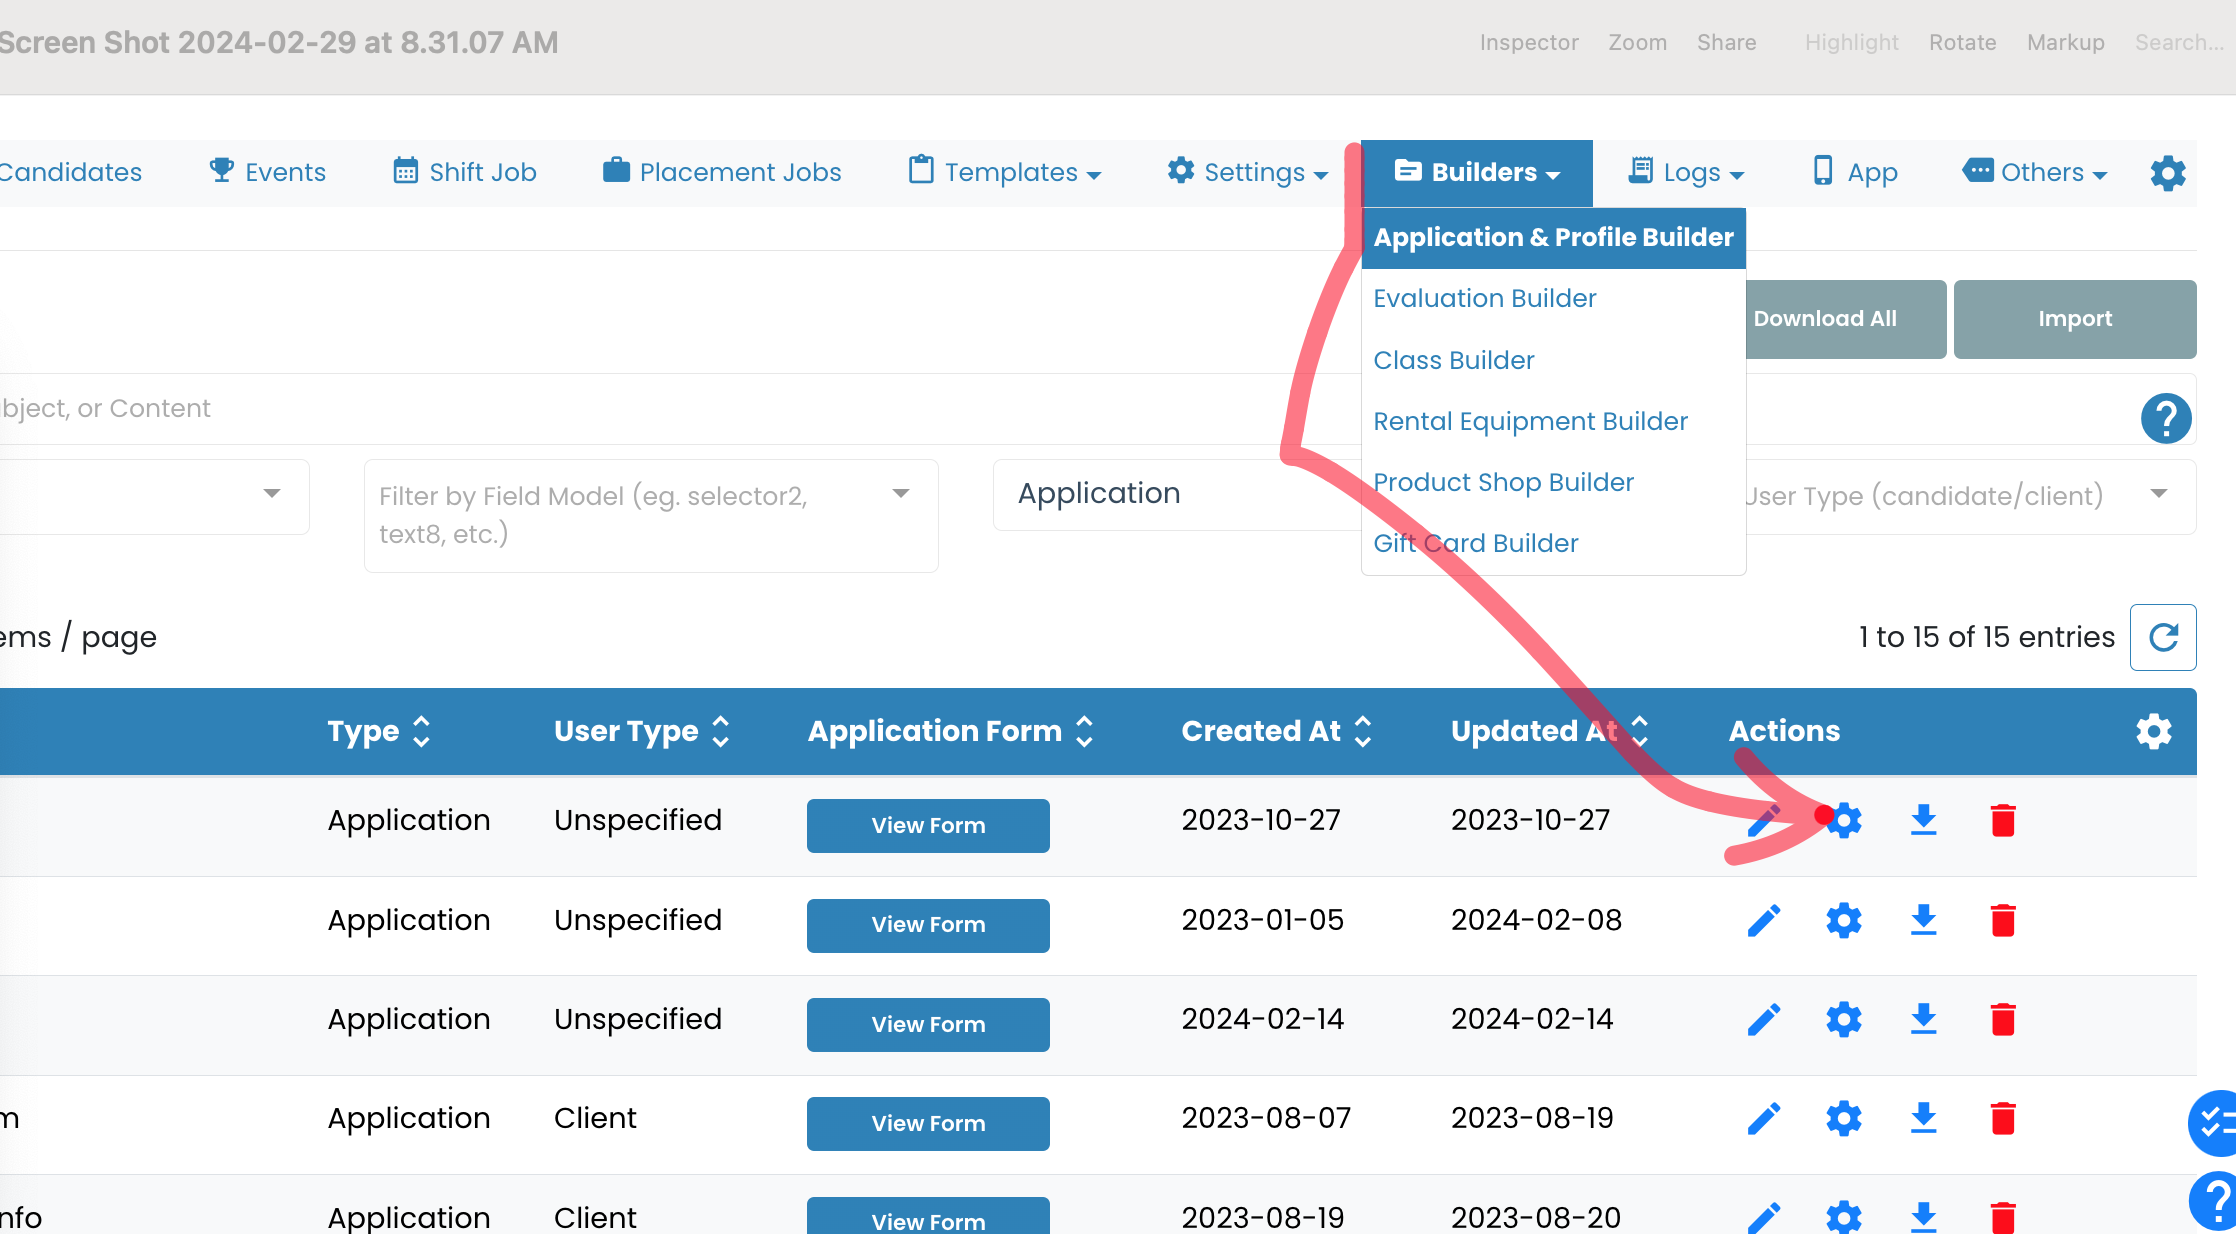Select Evaluation Builder from the Builders menu
The height and width of the screenshot is (1234, 2236).
tap(1484, 298)
